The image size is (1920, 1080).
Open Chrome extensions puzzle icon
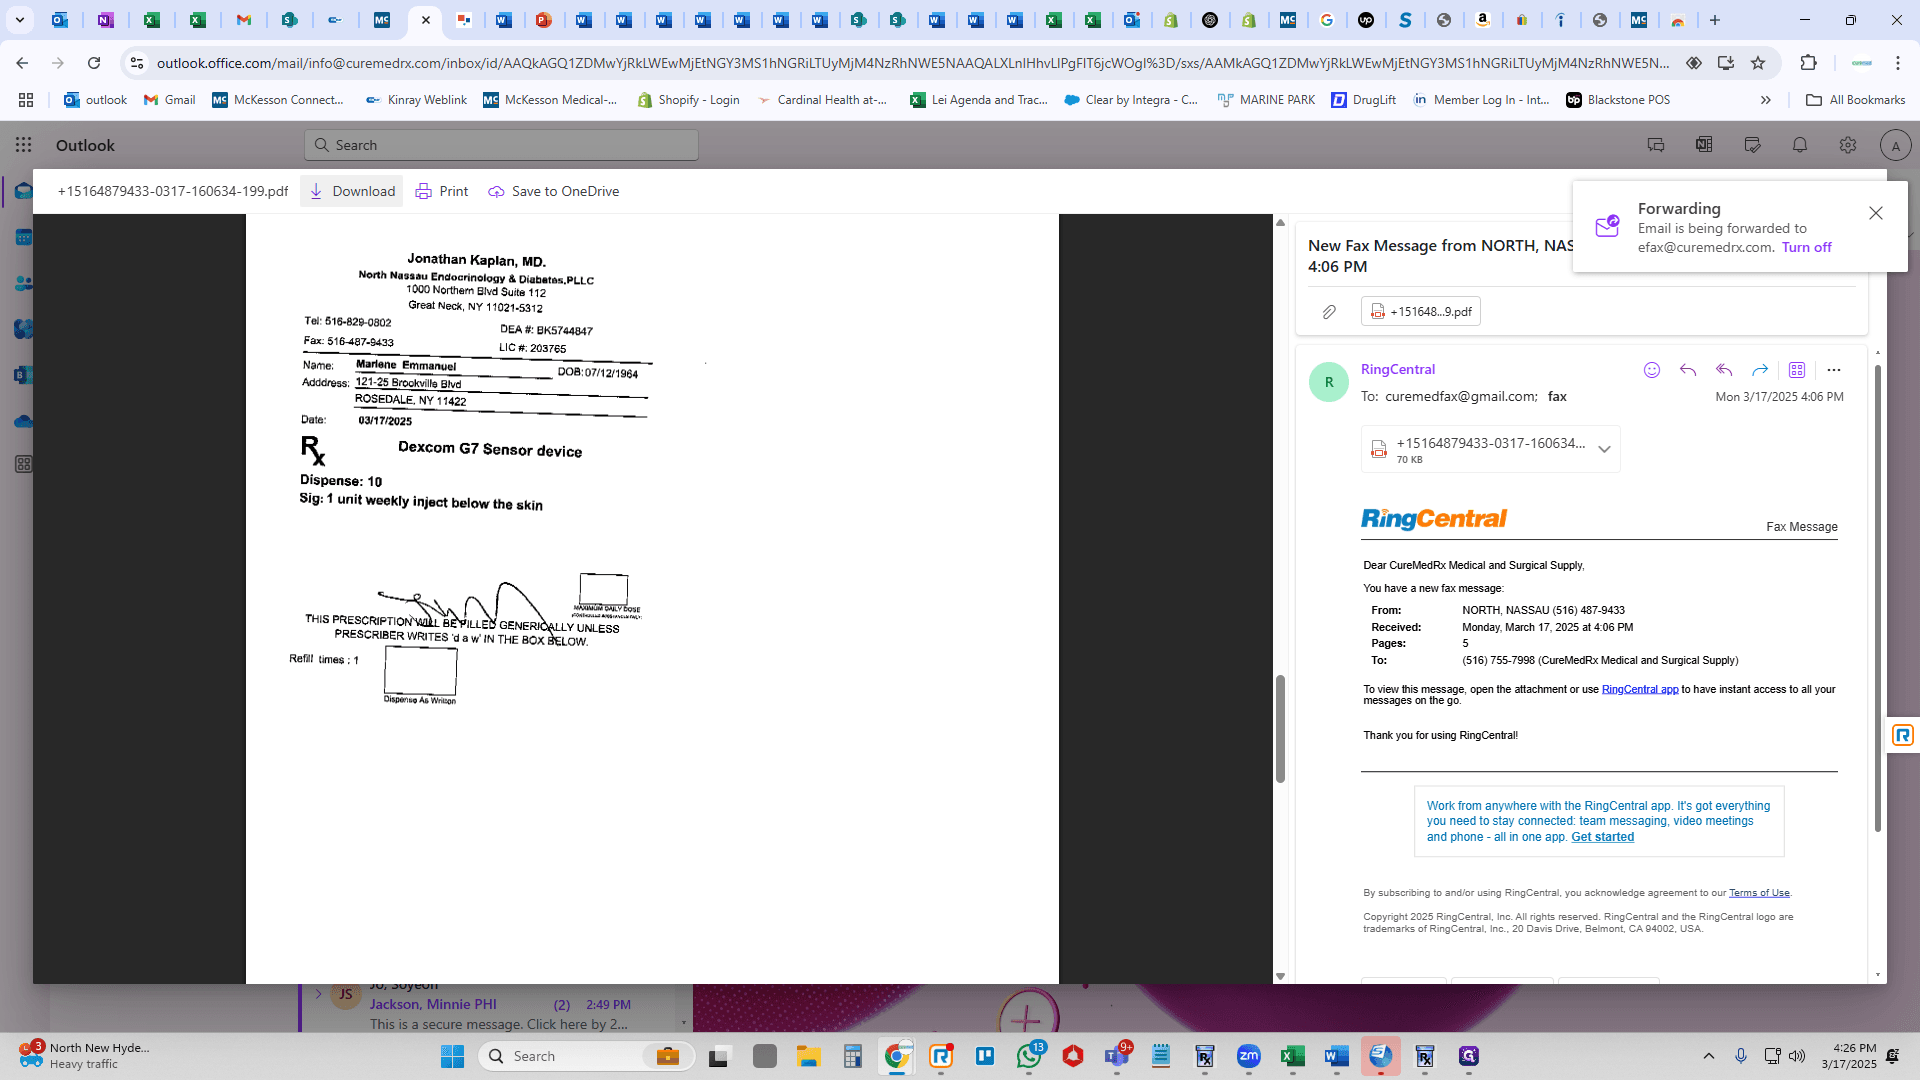click(1808, 63)
